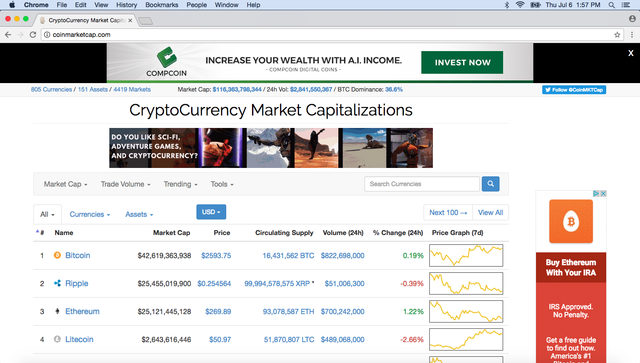Go to Next 100 currencies
Viewport: 640px width, 363px height.
(x=448, y=212)
